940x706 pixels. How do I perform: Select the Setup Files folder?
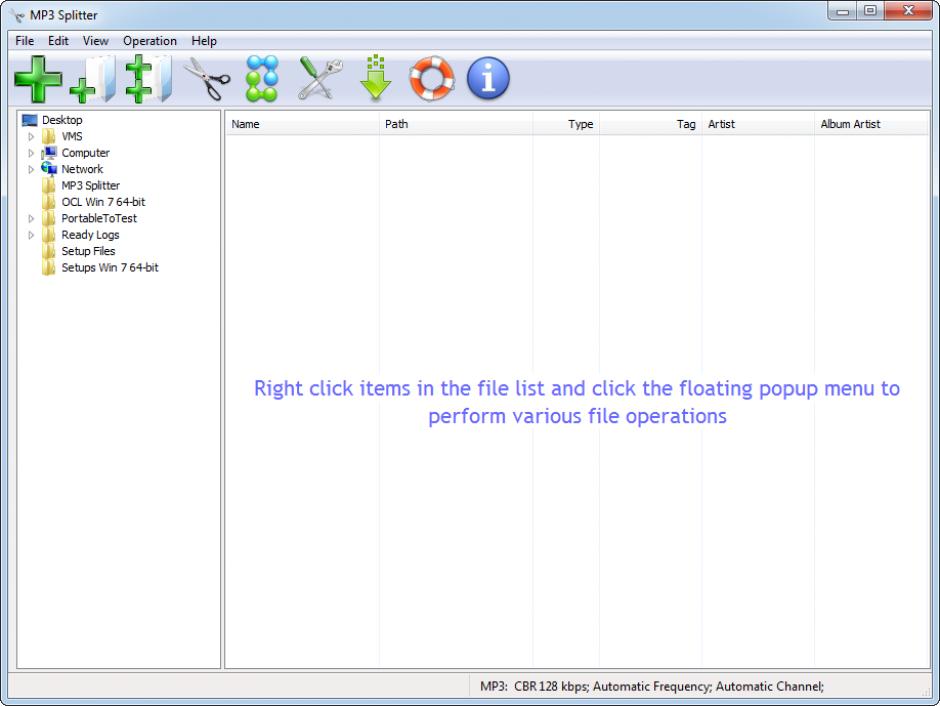[88, 251]
